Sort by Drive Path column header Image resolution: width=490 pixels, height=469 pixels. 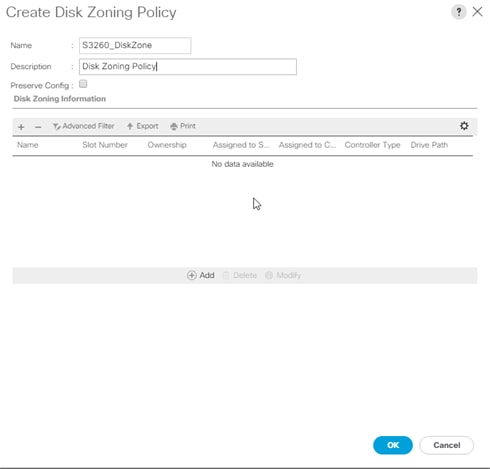pos(429,145)
